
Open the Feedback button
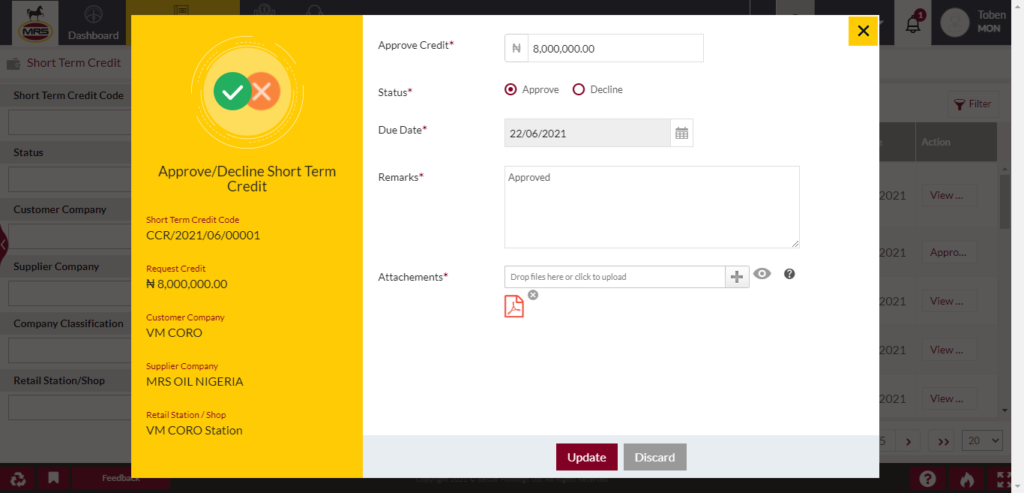(121, 479)
